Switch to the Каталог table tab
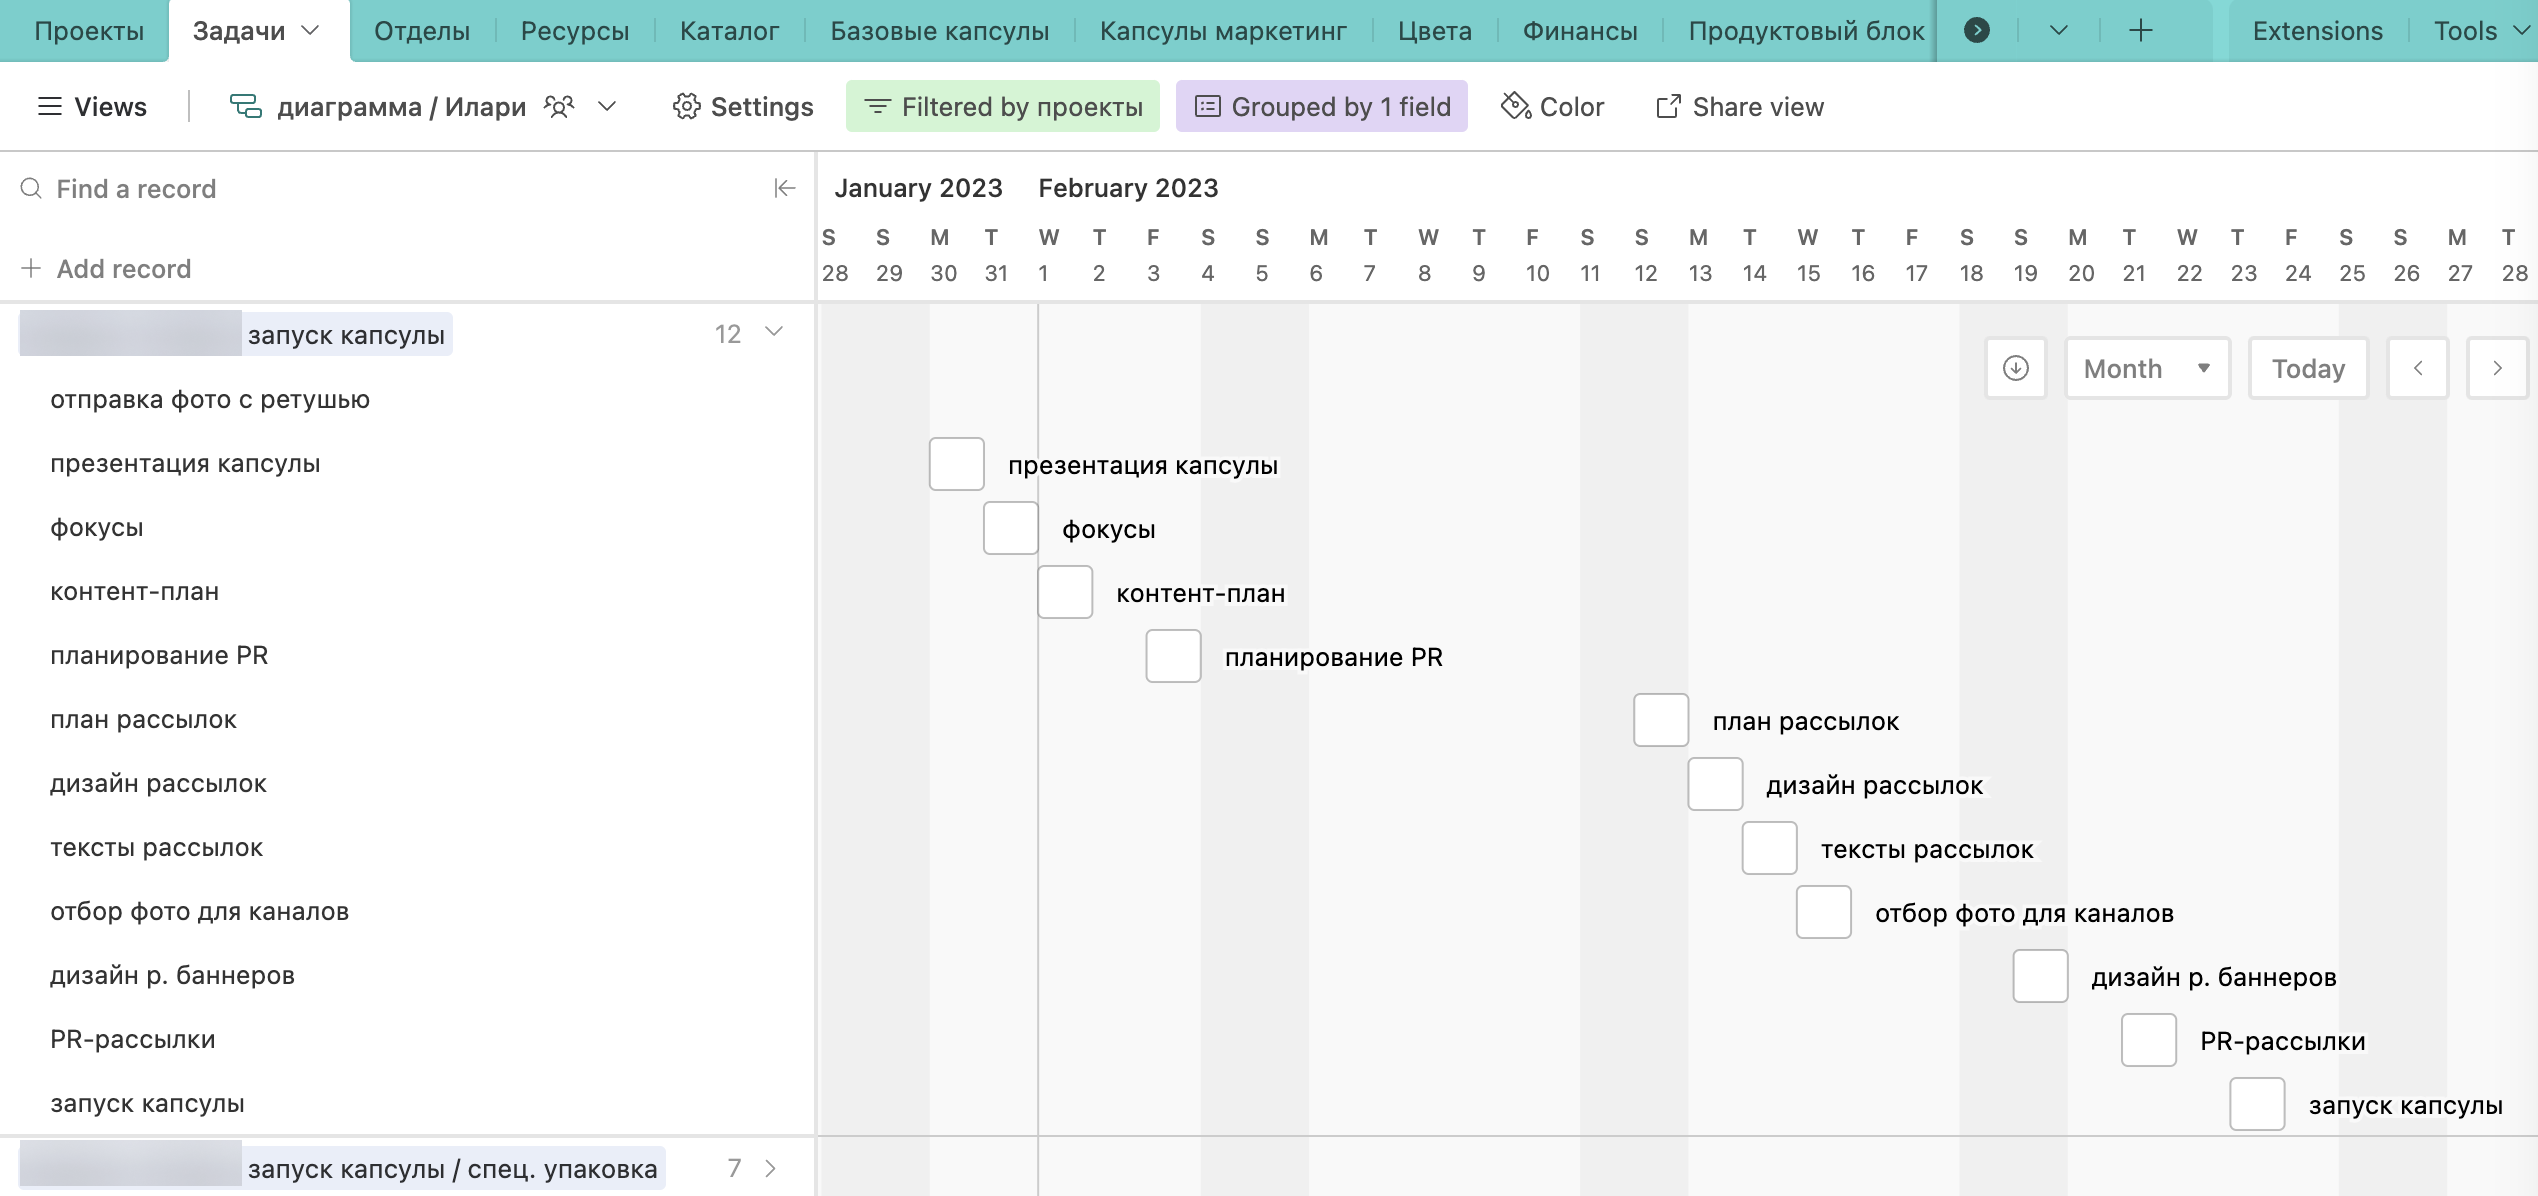Viewport: 2538px width, 1196px height. click(x=728, y=30)
